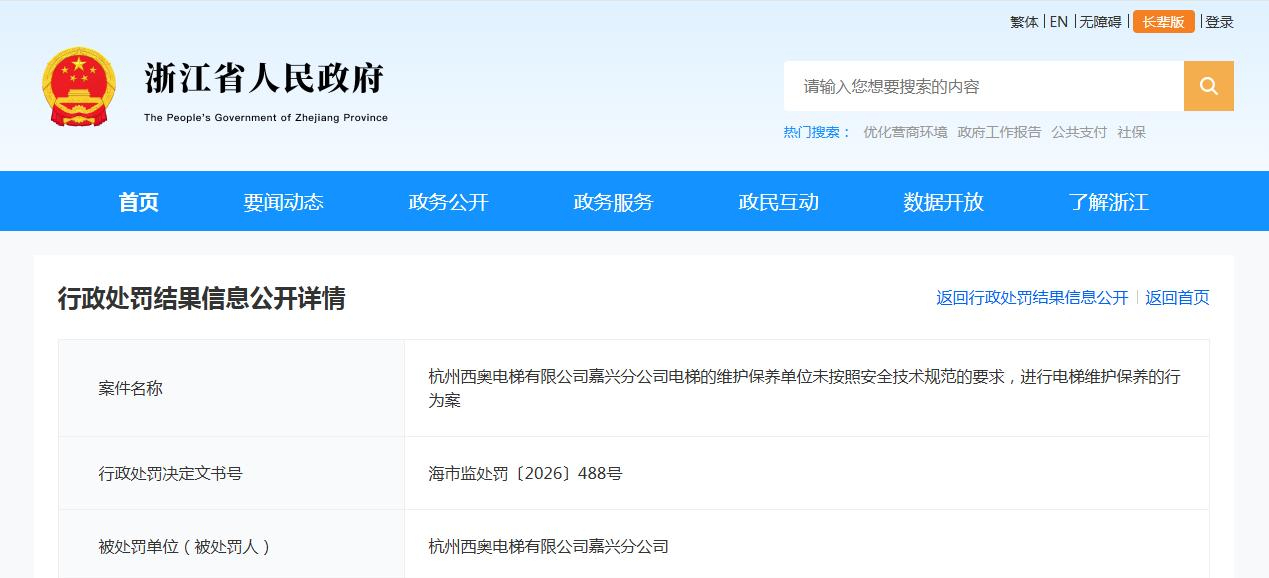Click the 被处罚单位（被处罚人） row label
The height and width of the screenshot is (578, 1269).
point(184,546)
